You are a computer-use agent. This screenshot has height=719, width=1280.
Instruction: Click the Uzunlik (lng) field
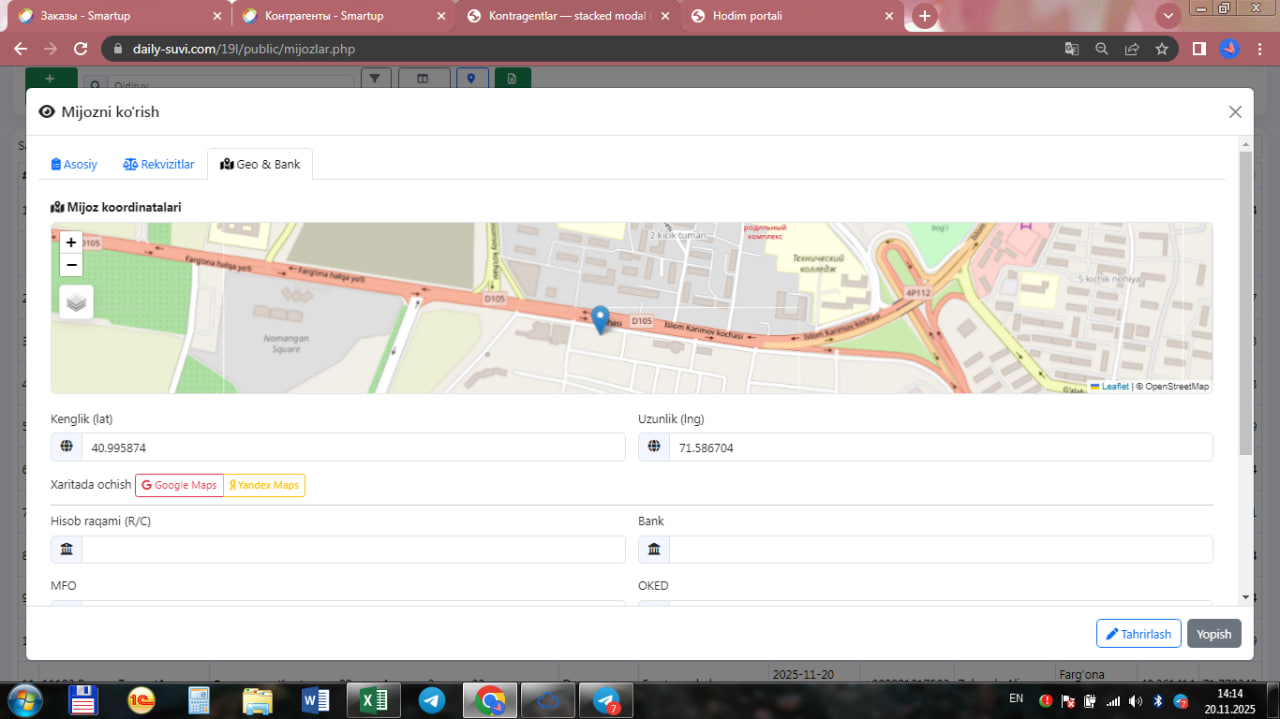pos(940,448)
